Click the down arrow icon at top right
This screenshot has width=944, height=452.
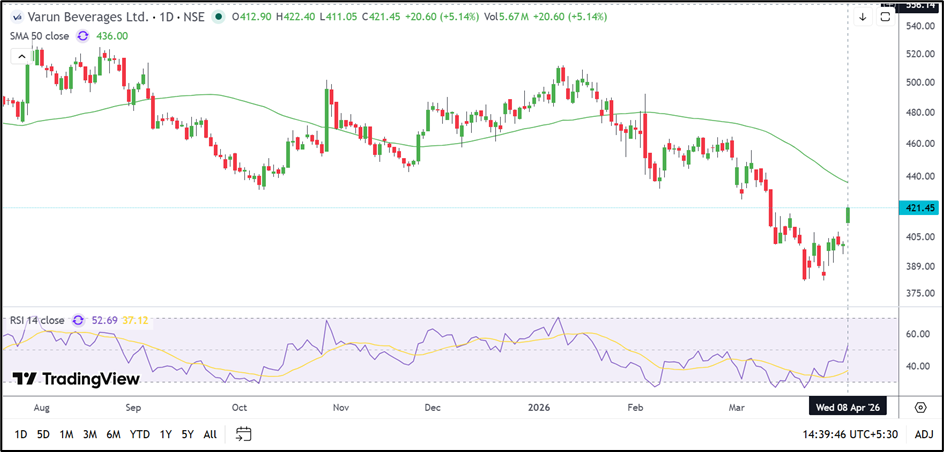click(863, 17)
